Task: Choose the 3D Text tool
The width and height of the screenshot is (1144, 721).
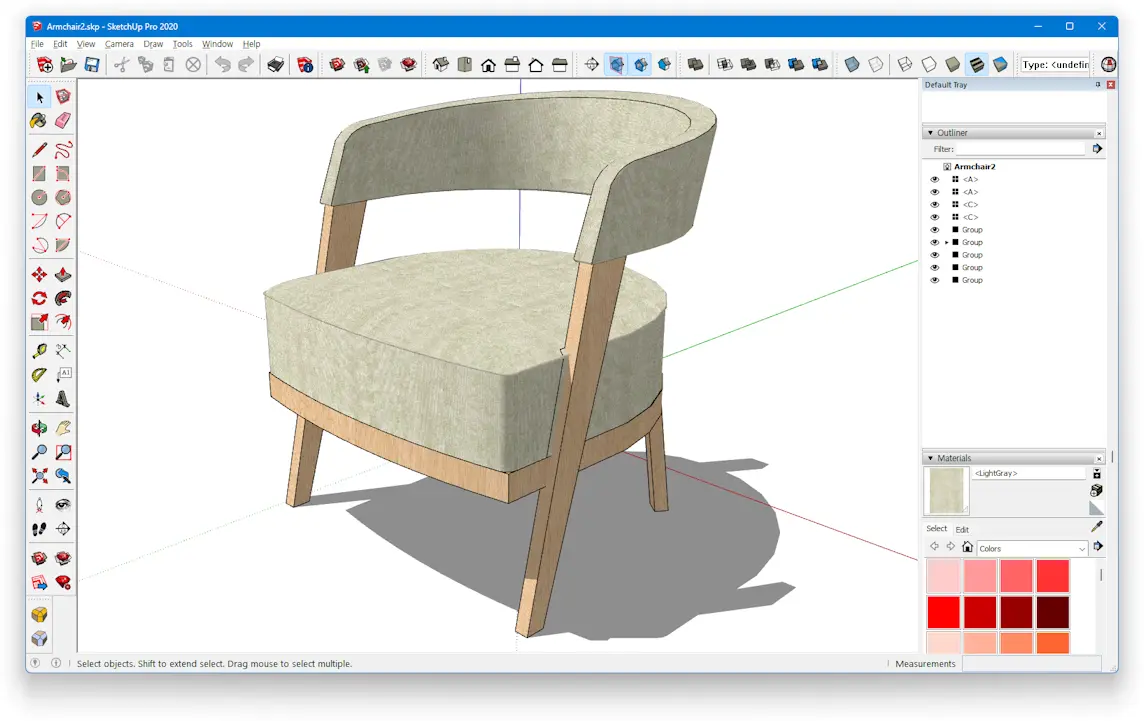Action: pos(63,399)
